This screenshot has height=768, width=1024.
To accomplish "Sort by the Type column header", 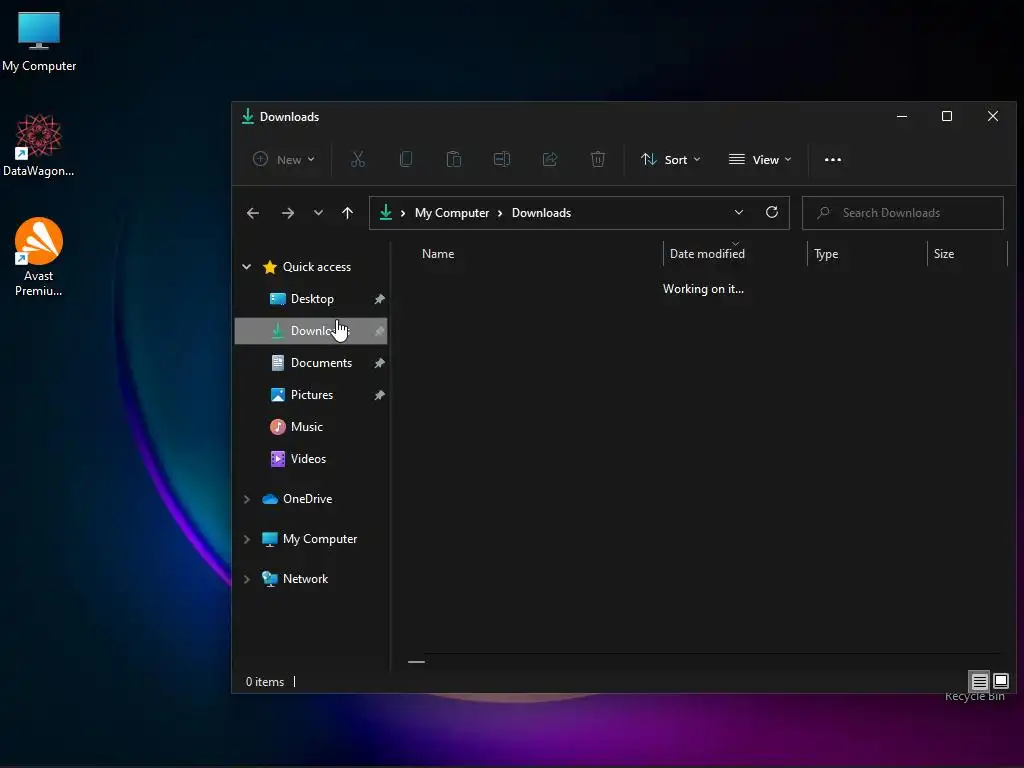I will tap(826, 254).
